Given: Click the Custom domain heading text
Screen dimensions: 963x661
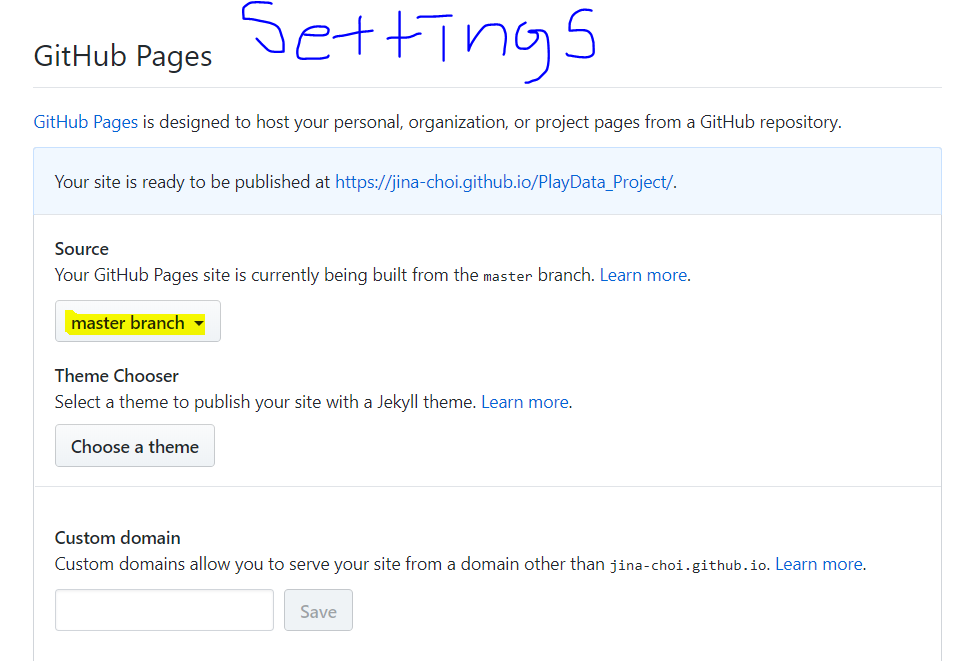Looking at the screenshot, I should 117,538.
